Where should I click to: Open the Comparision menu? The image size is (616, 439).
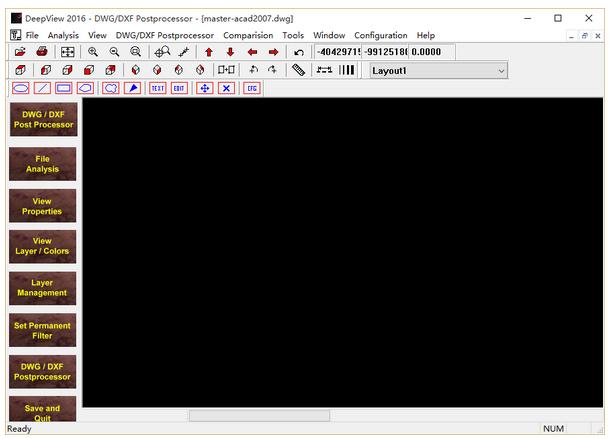tap(248, 35)
